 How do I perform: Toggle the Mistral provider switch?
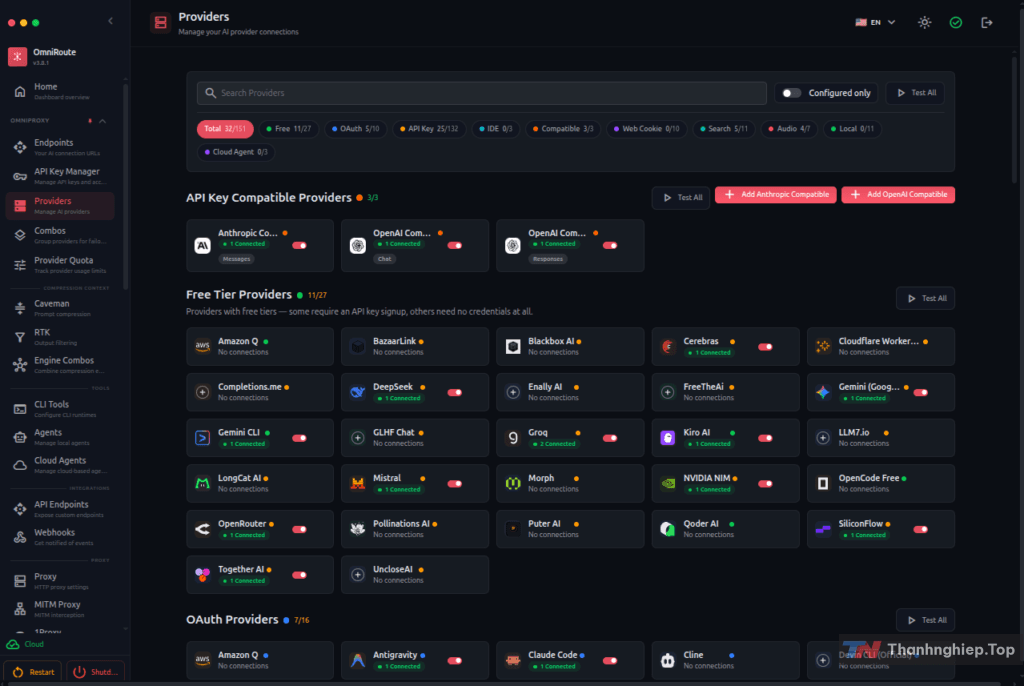[x=455, y=484]
